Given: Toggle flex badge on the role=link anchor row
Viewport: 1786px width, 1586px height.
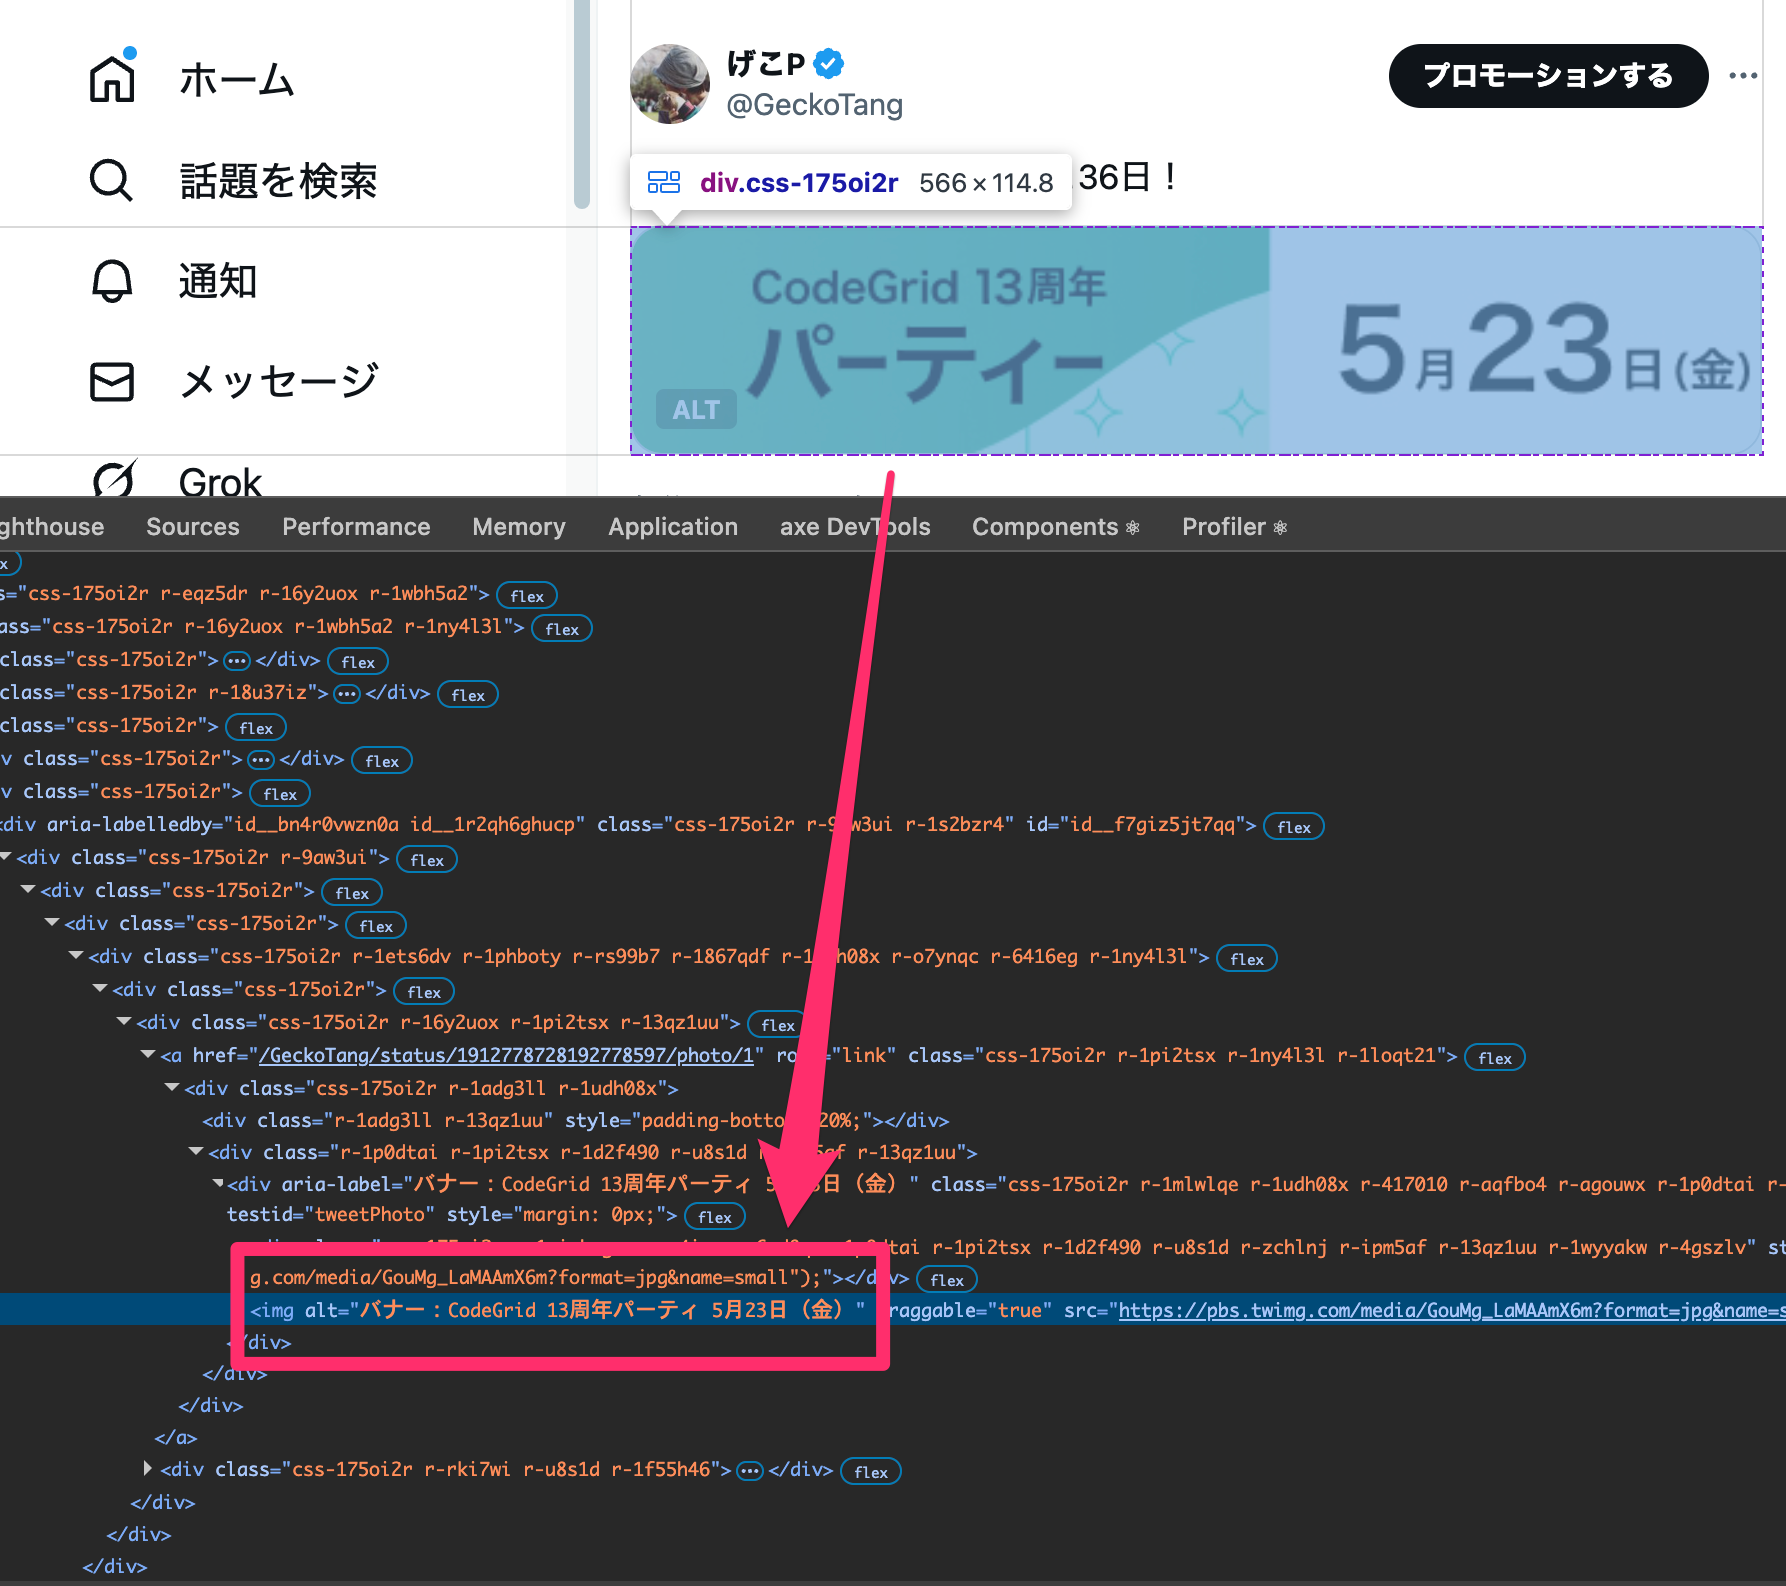Looking at the screenshot, I should point(1495,1057).
